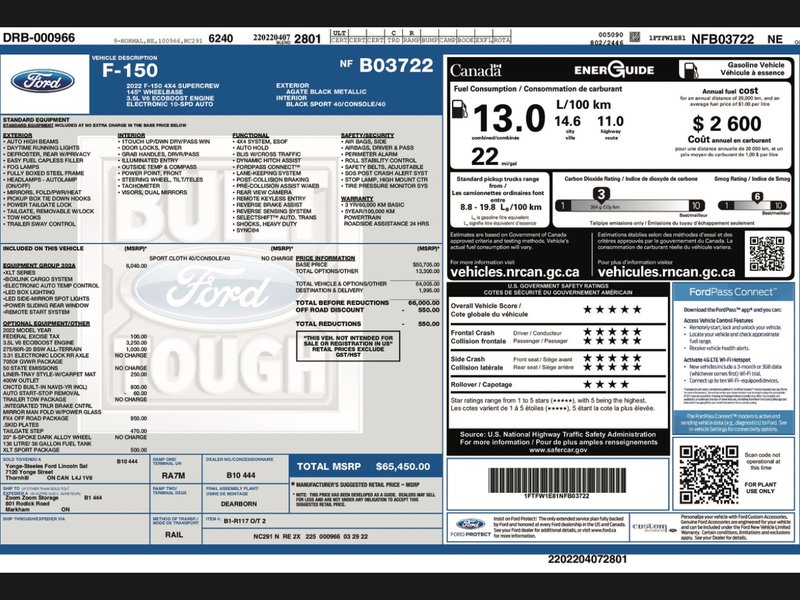Click the gas pump icon in Gasoline Vehicle box
This screenshot has width=800, height=600.
pos(690,70)
